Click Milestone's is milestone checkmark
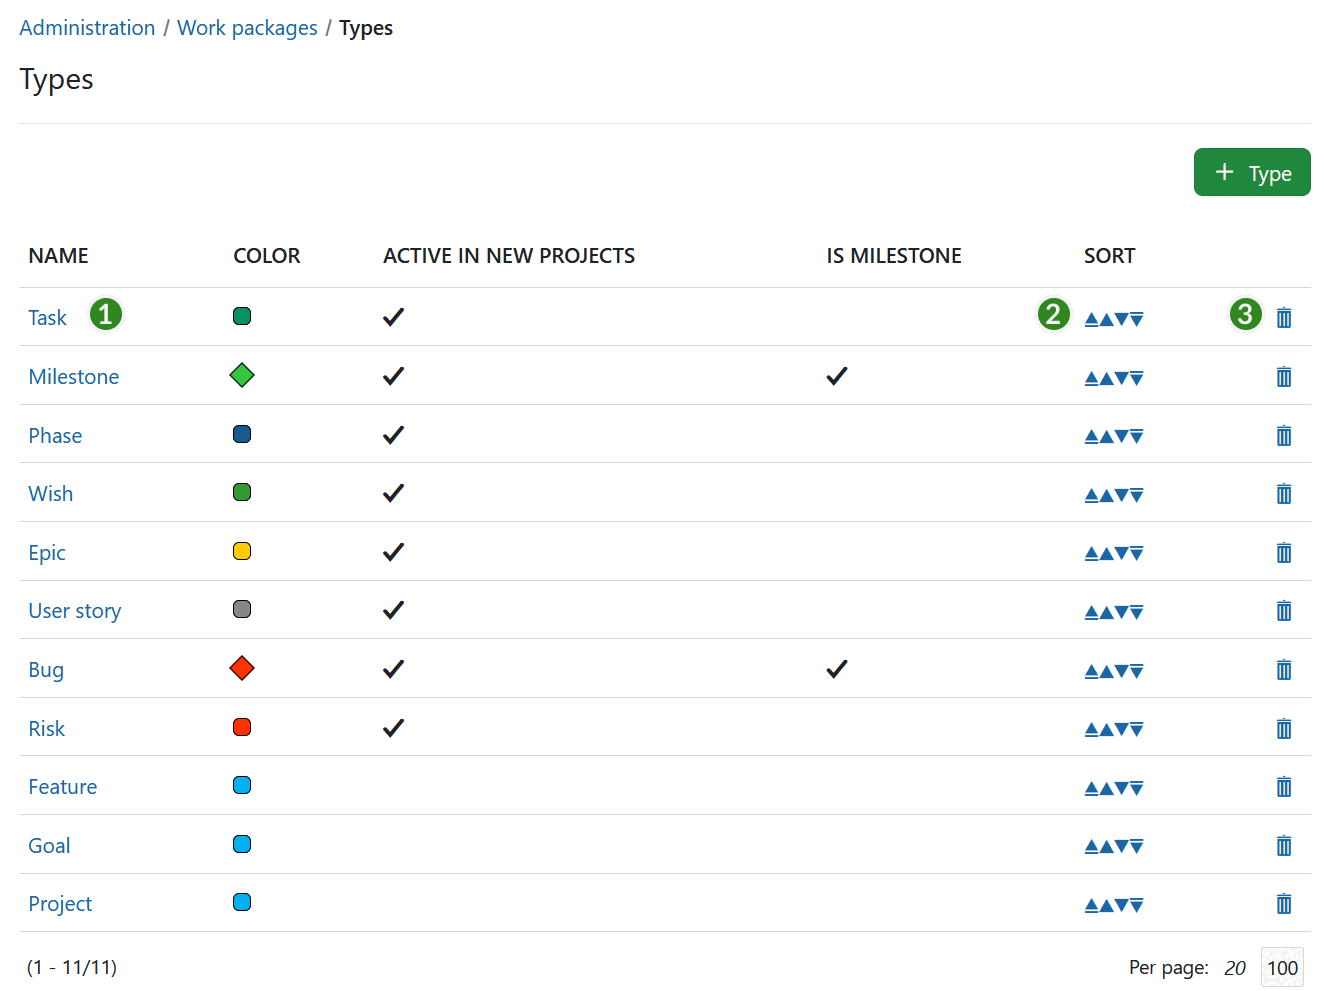 836,377
